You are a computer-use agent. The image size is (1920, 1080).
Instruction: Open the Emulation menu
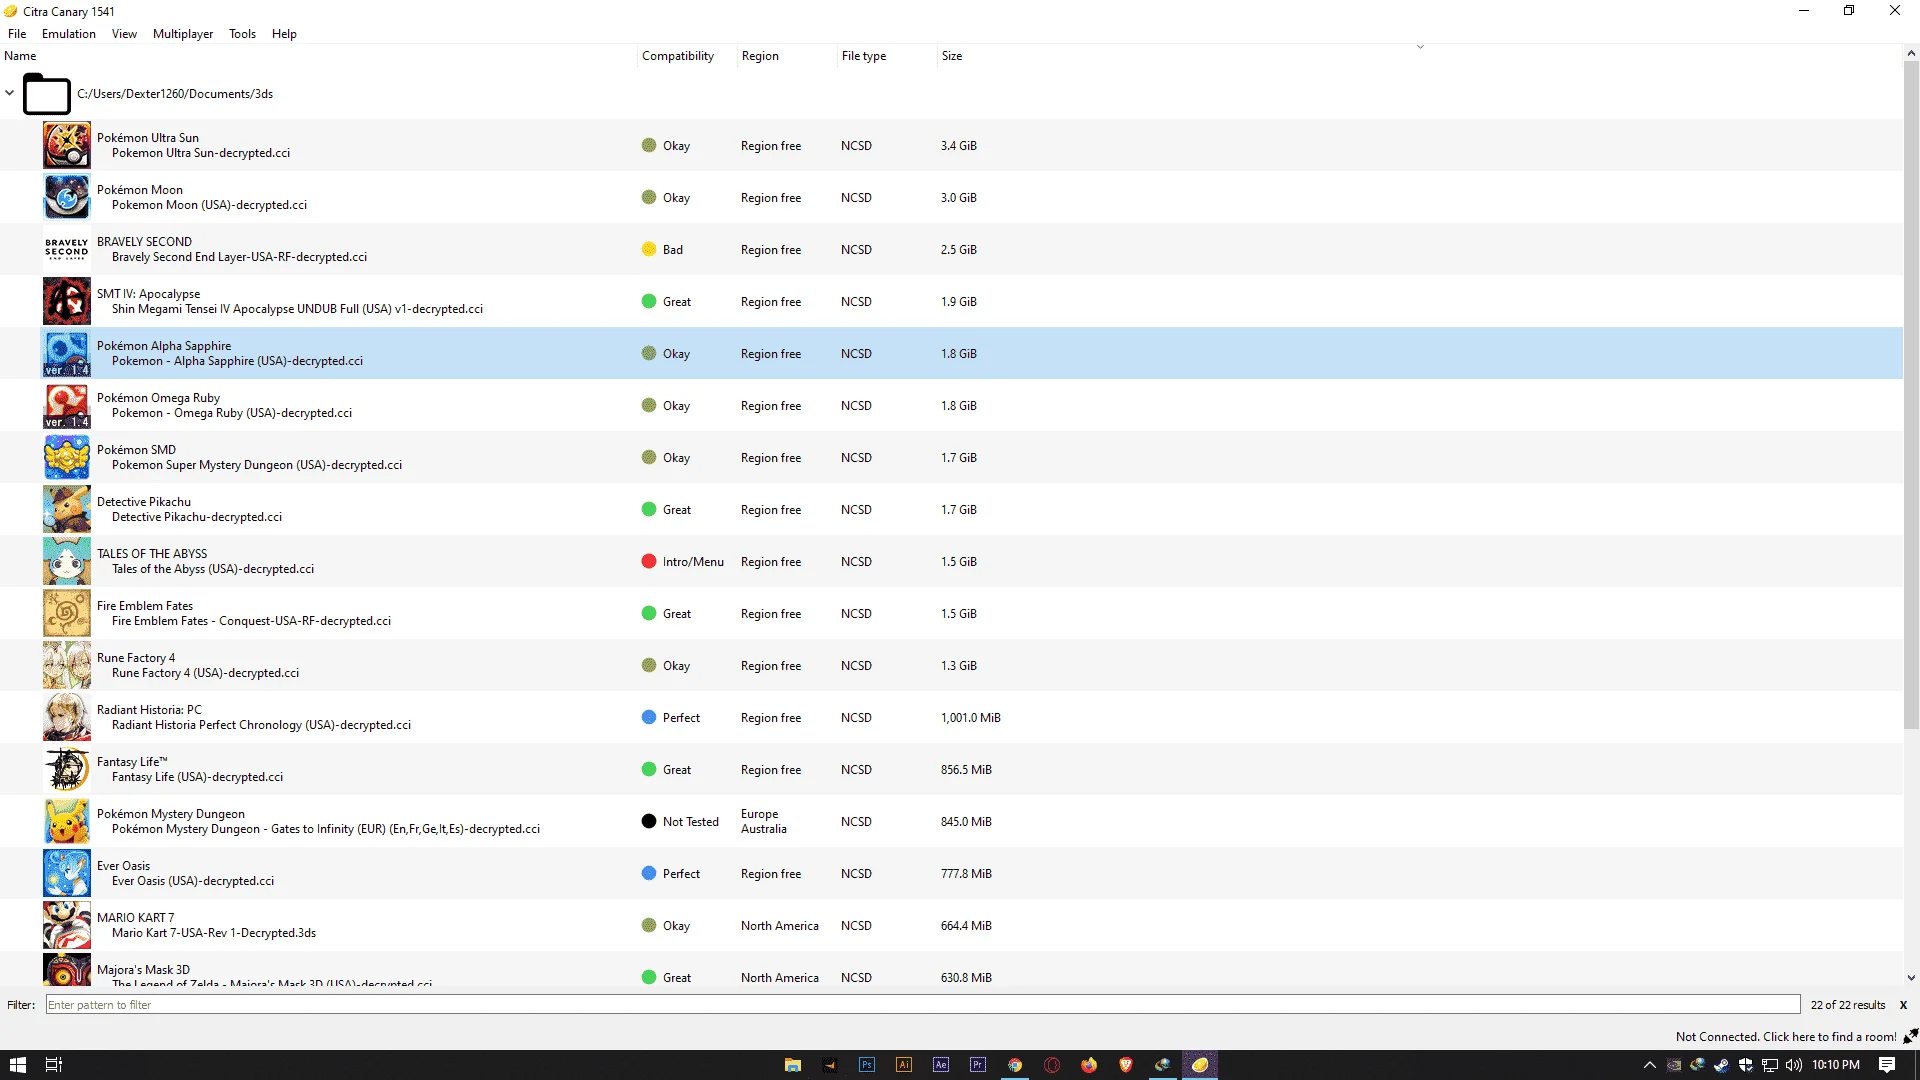point(69,33)
